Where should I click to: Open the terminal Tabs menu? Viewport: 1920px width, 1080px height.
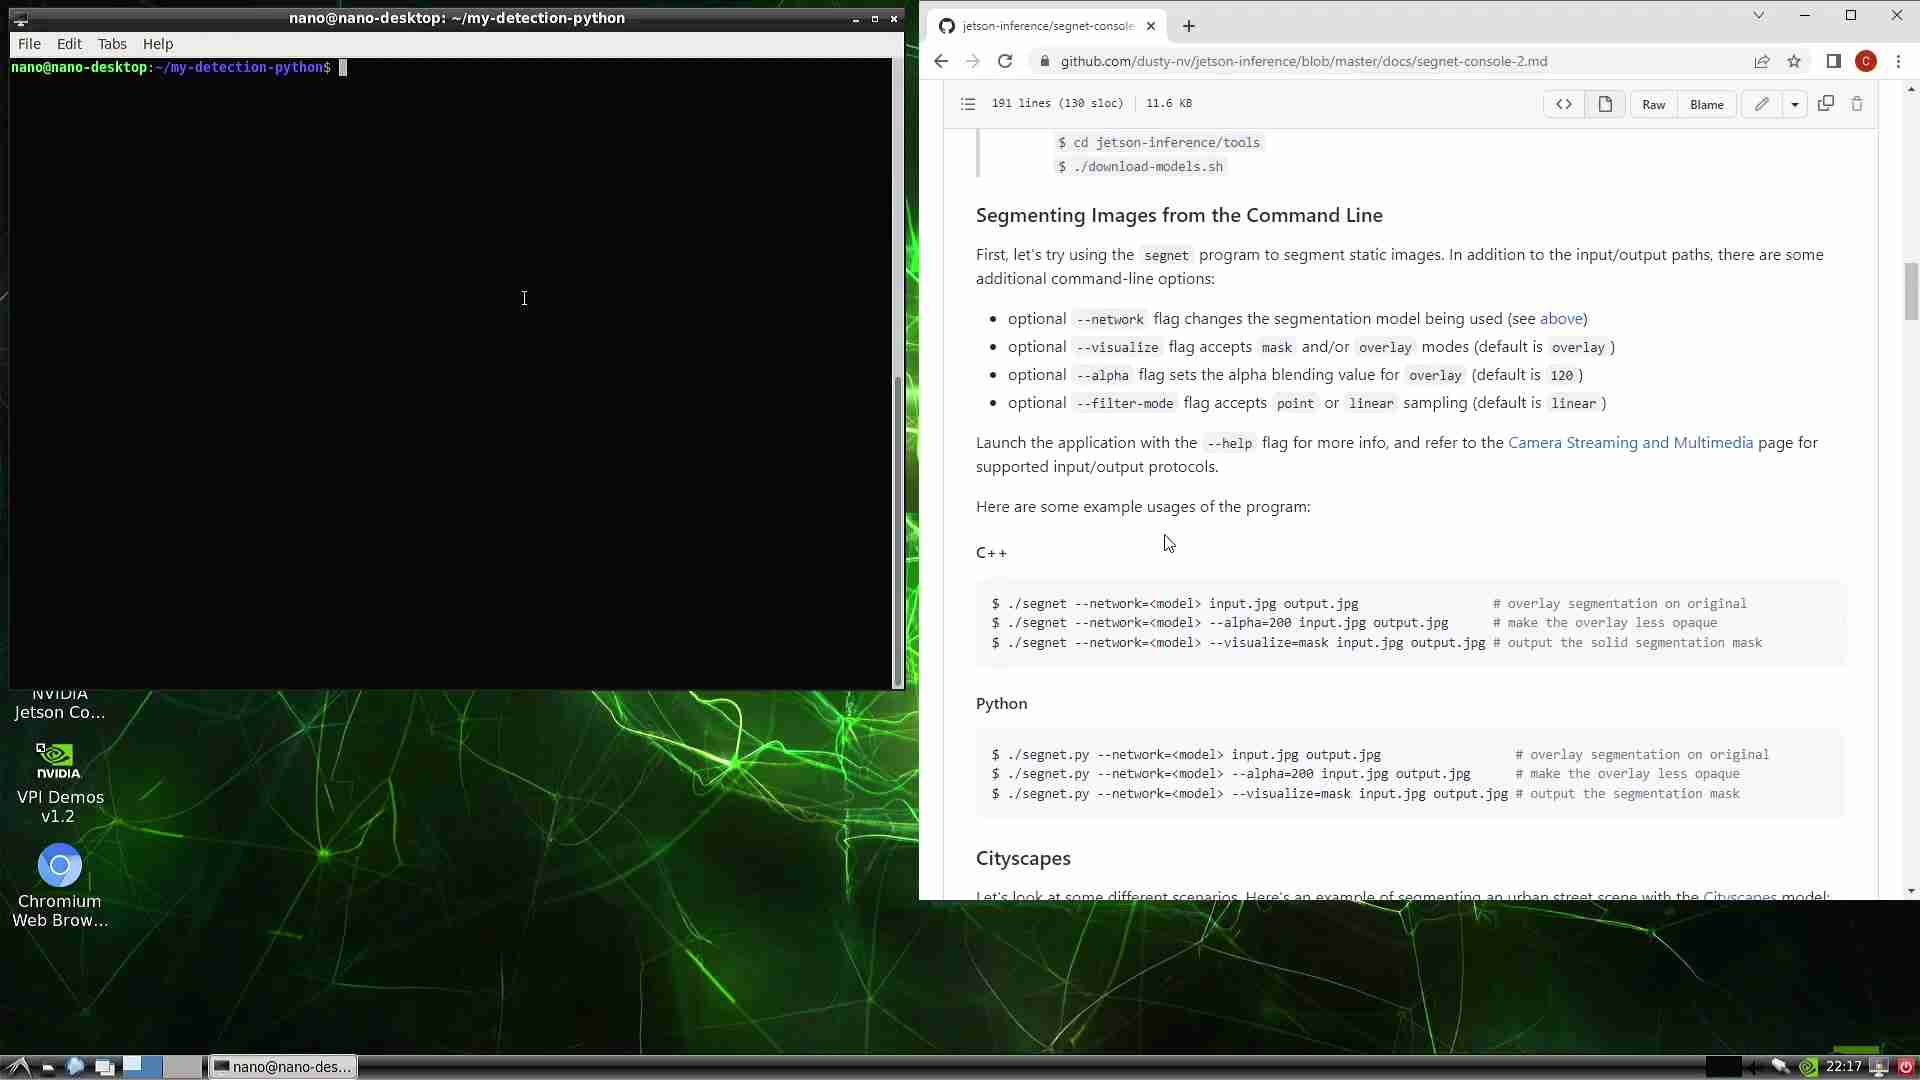pyautogui.click(x=112, y=44)
